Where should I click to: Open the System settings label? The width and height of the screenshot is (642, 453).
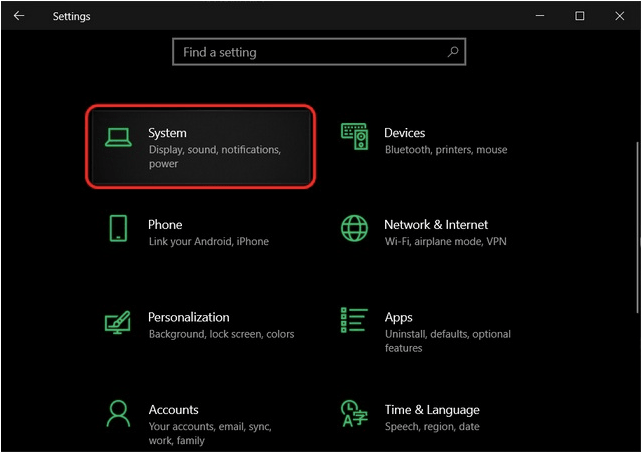click(167, 133)
